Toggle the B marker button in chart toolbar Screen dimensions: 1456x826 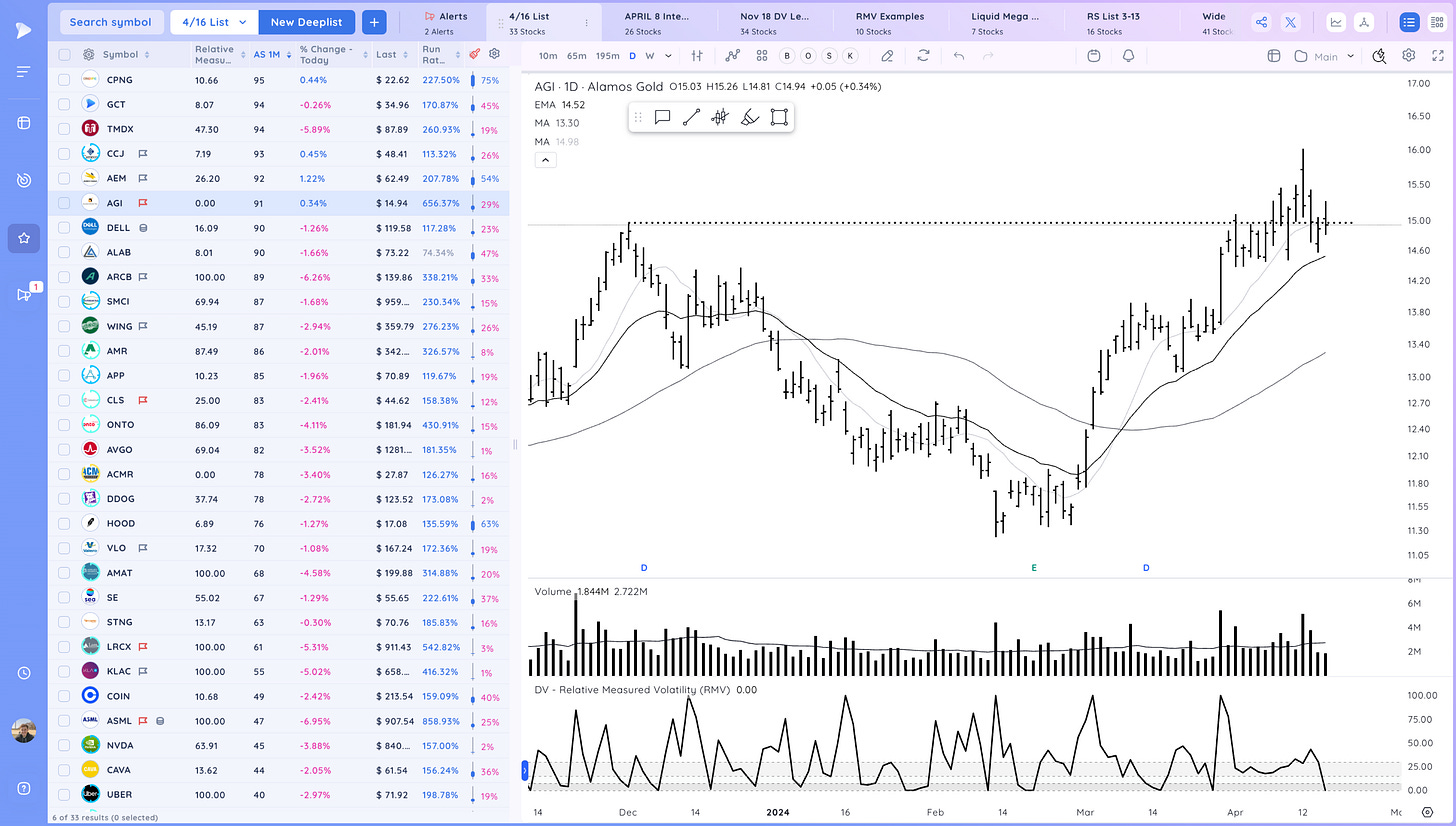pos(787,56)
